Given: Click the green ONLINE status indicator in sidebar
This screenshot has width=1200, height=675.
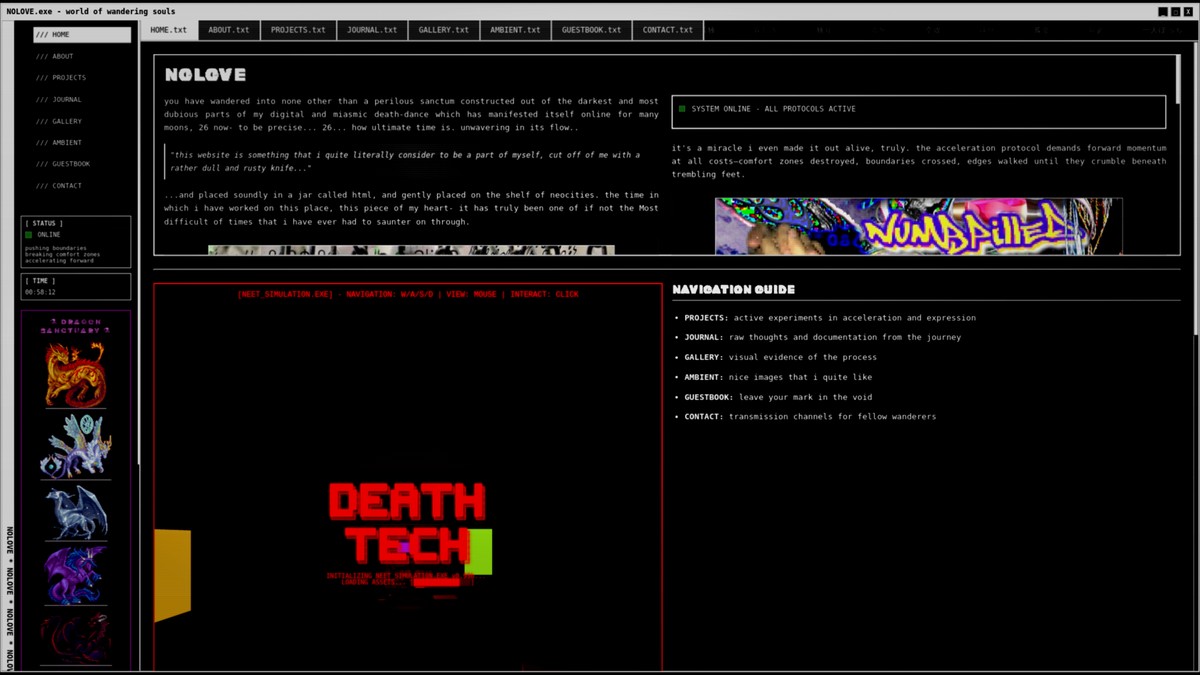Looking at the screenshot, I should 29,235.
